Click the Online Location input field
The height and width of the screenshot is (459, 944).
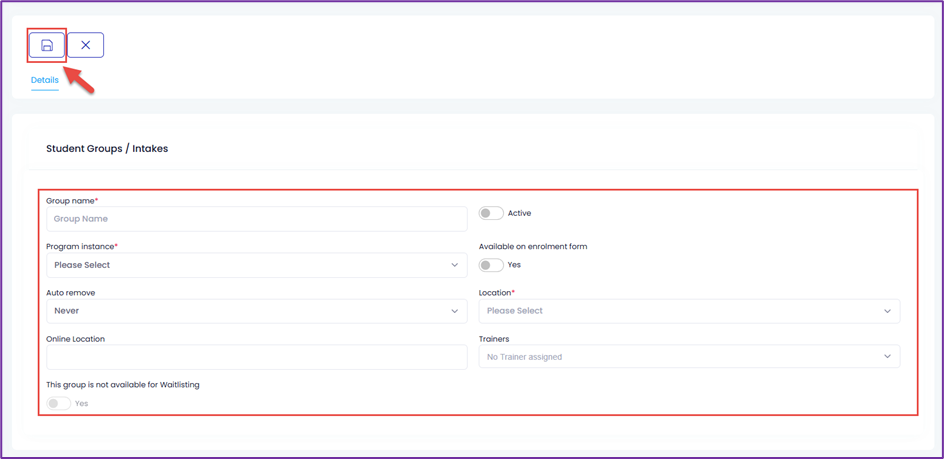[256, 357]
